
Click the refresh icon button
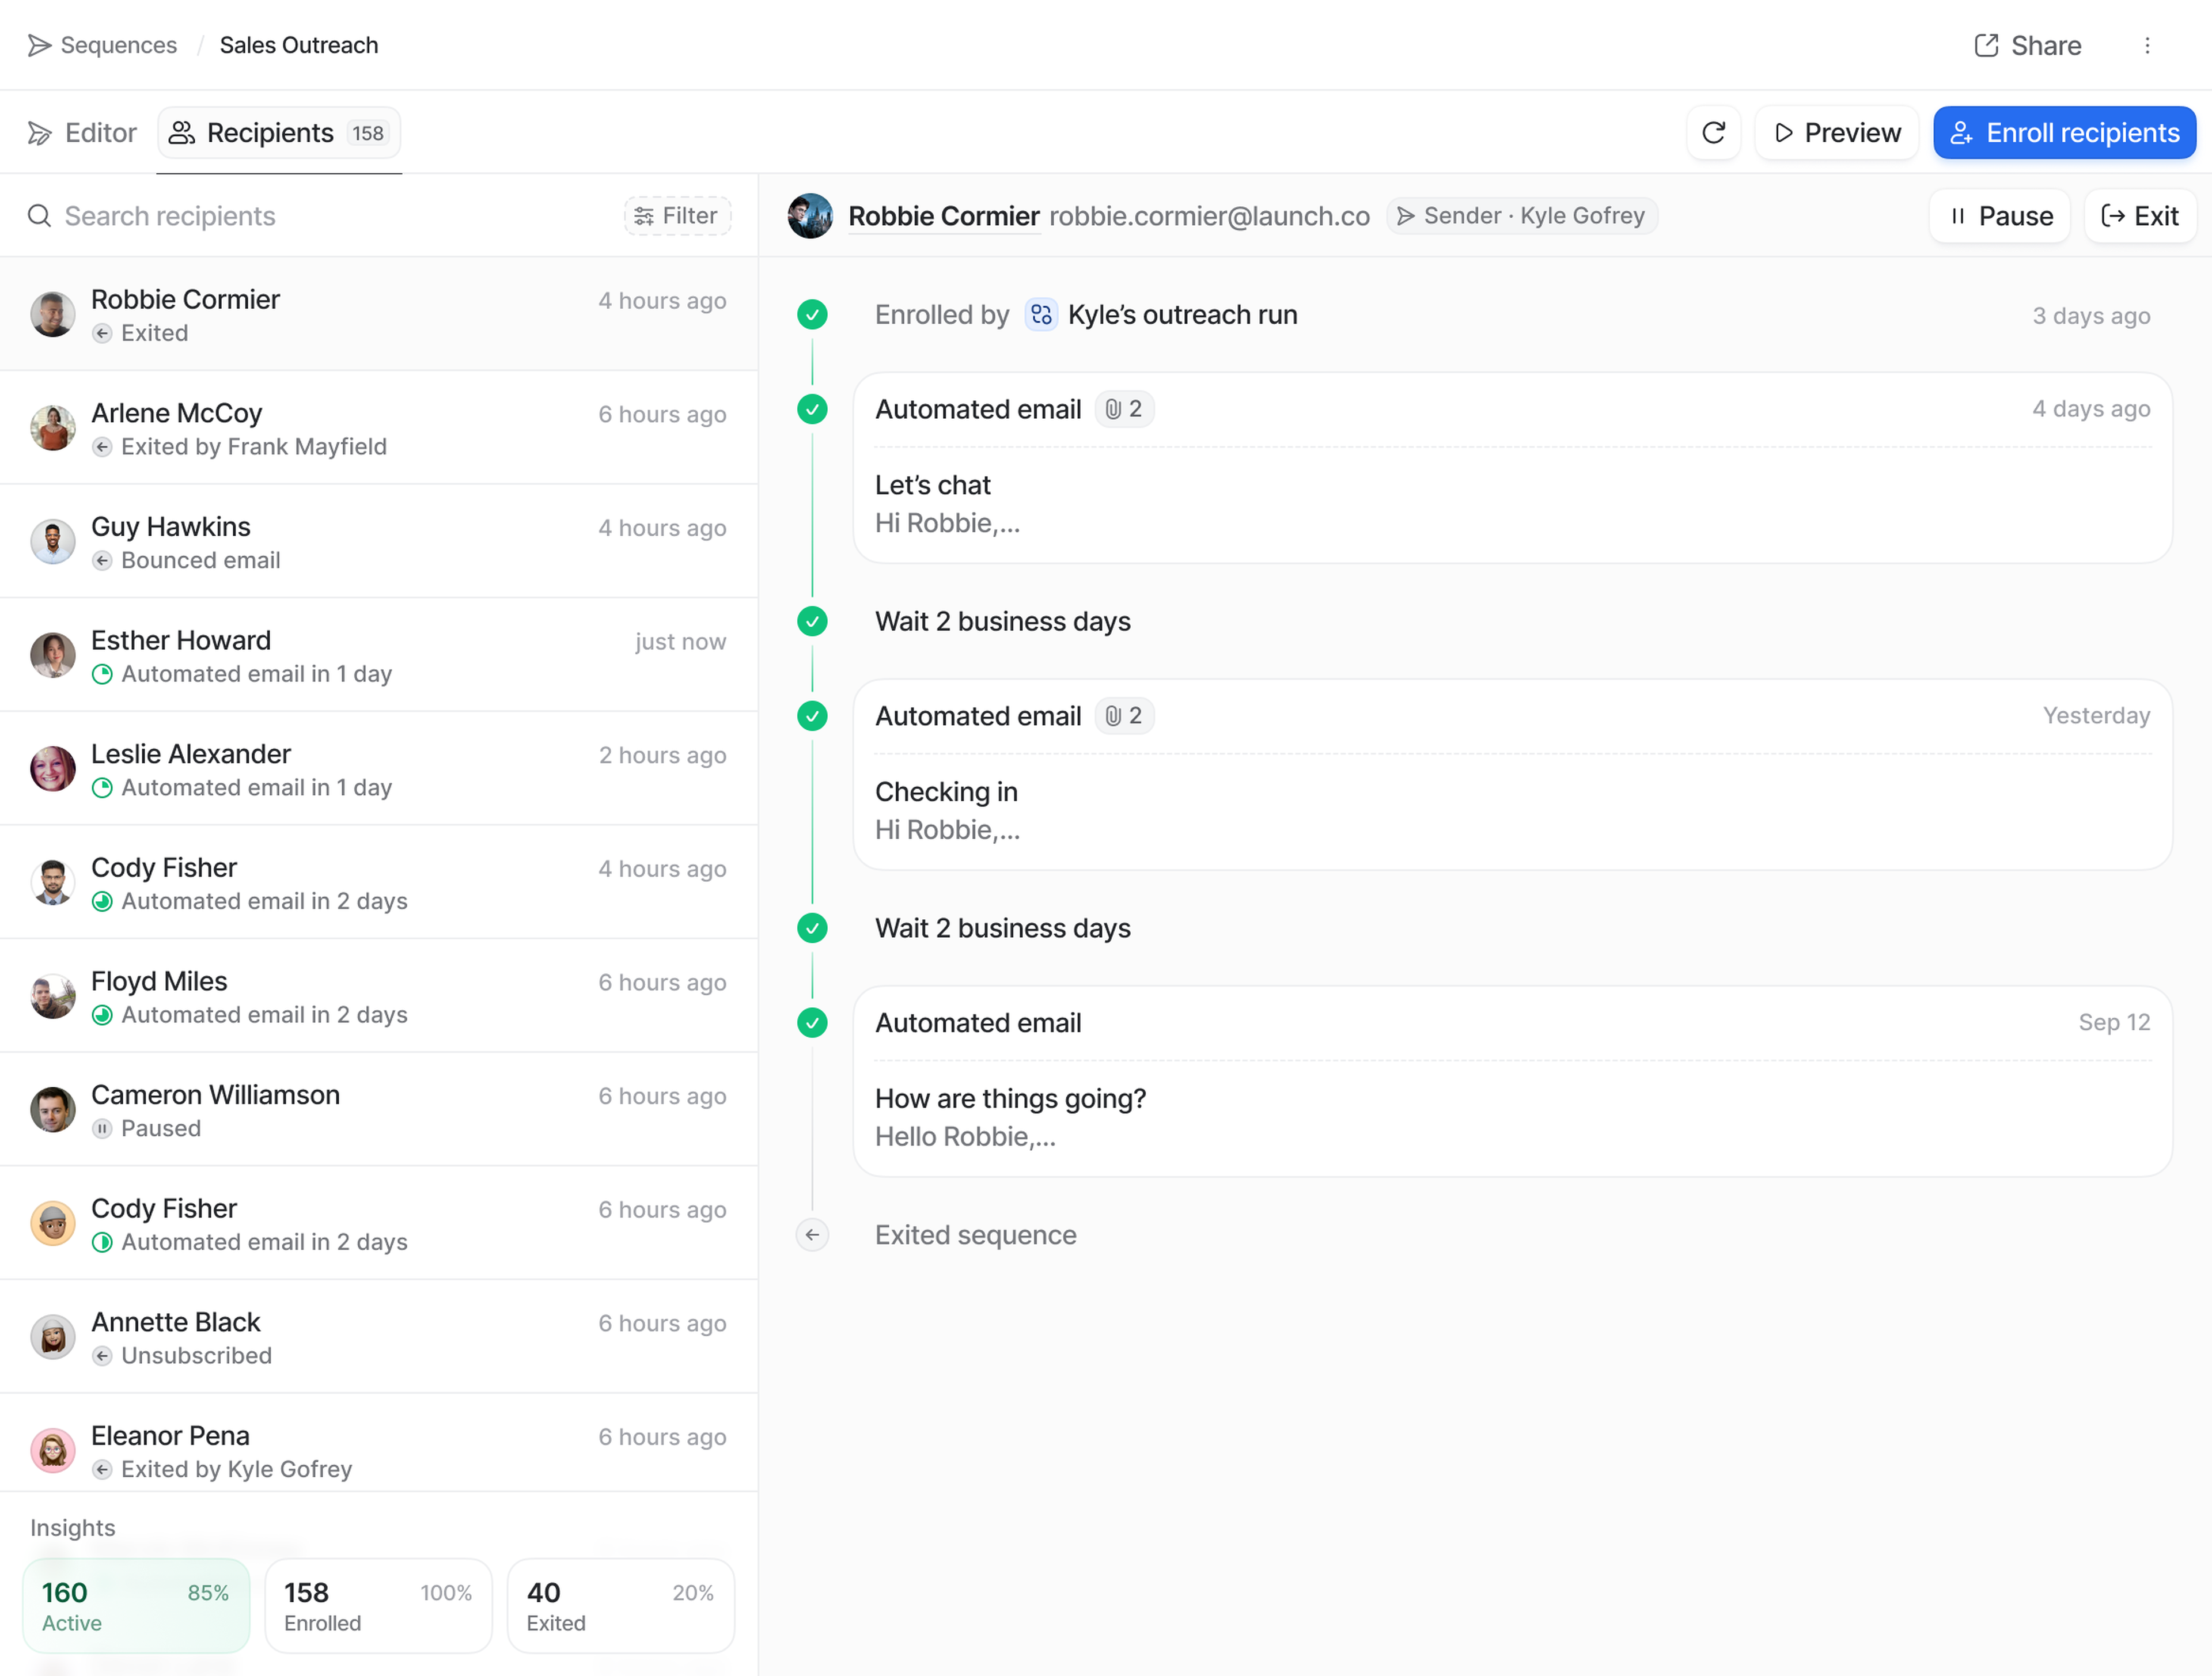[x=1713, y=133]
